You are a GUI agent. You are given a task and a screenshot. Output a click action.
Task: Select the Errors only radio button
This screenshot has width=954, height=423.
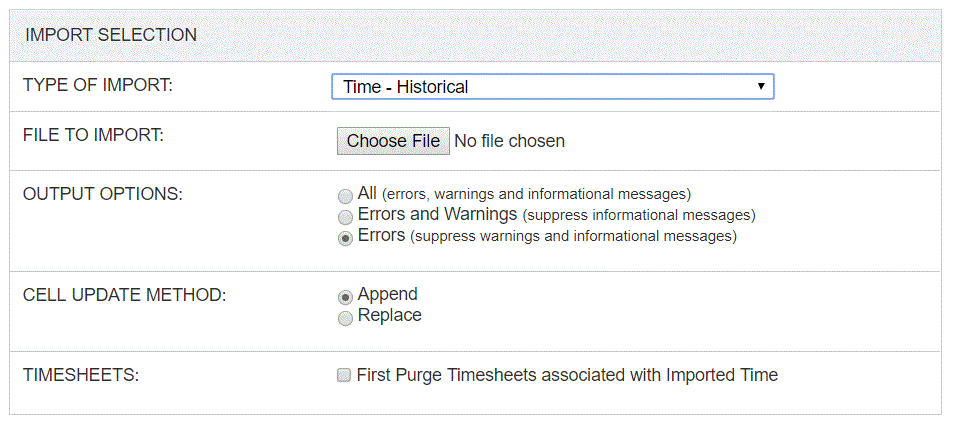(x=345, y=238)
